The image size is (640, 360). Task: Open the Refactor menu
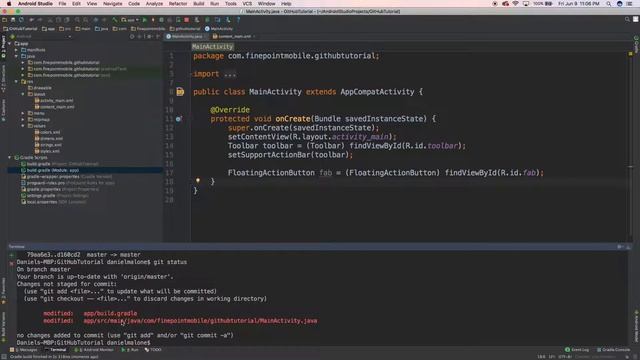click(178, 4)
